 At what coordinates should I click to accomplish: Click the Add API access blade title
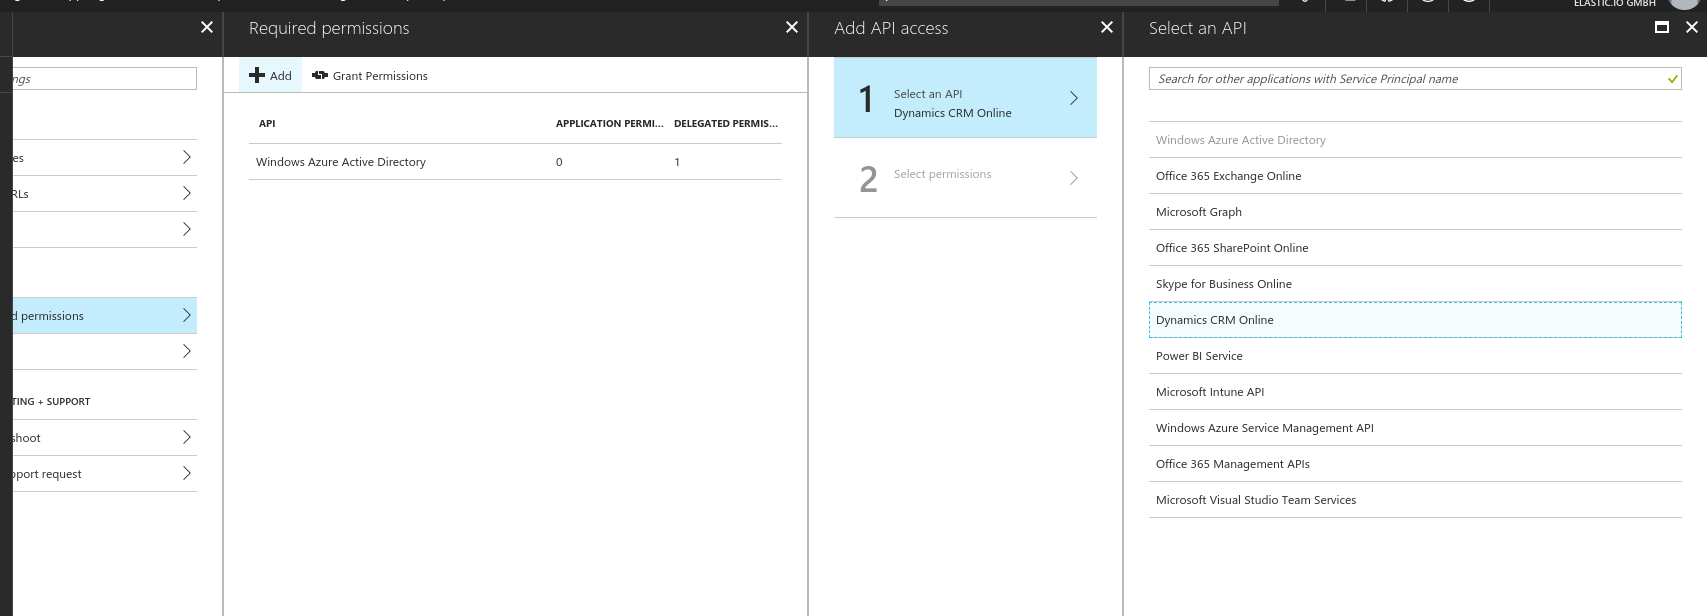[891, 28]
